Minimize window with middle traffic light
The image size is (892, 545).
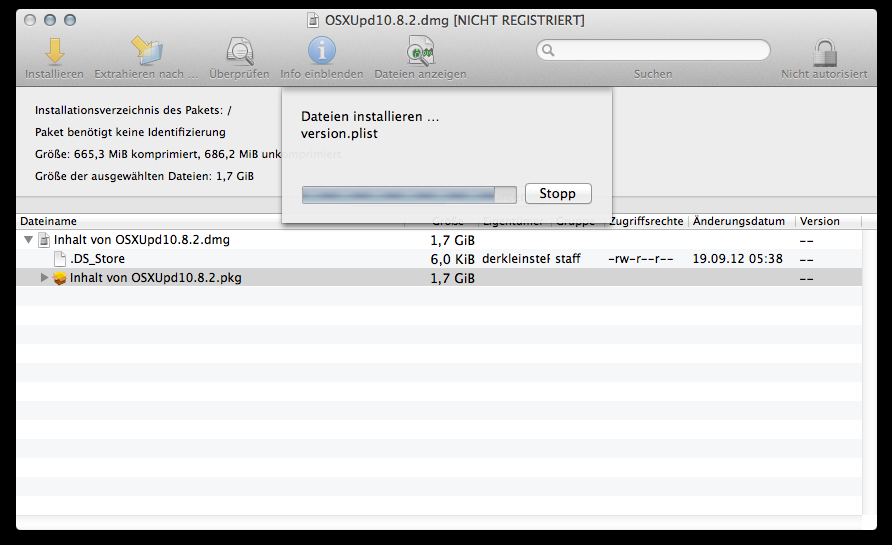click(x=50, y=20)
